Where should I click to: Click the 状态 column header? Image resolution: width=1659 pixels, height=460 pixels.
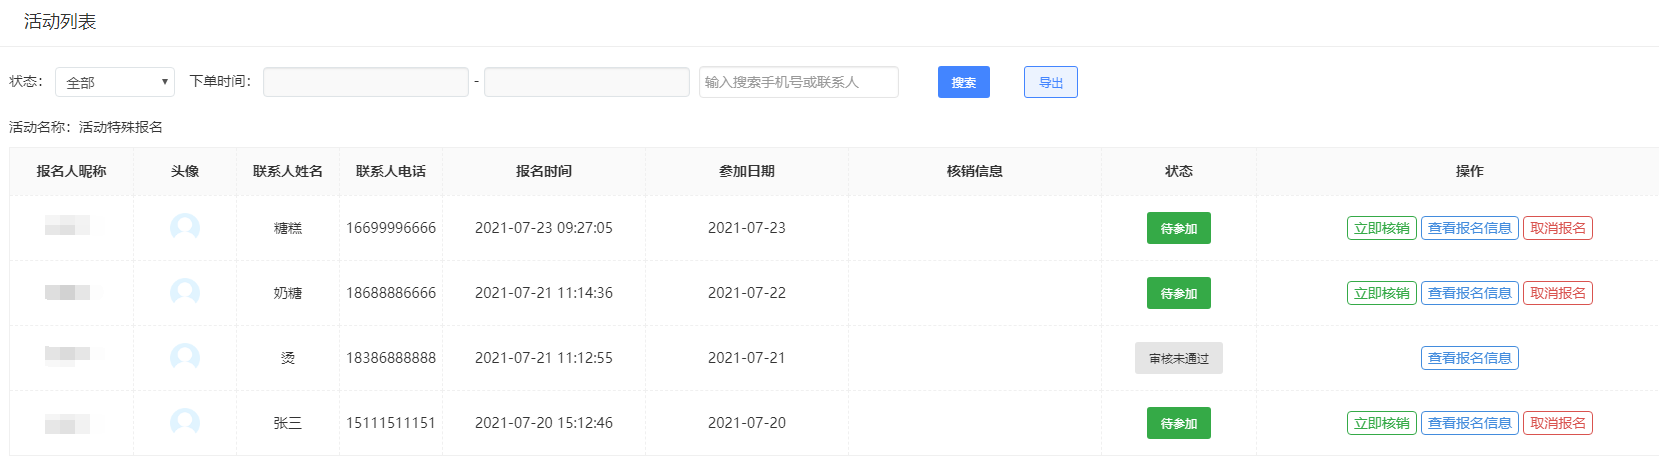1179,171
